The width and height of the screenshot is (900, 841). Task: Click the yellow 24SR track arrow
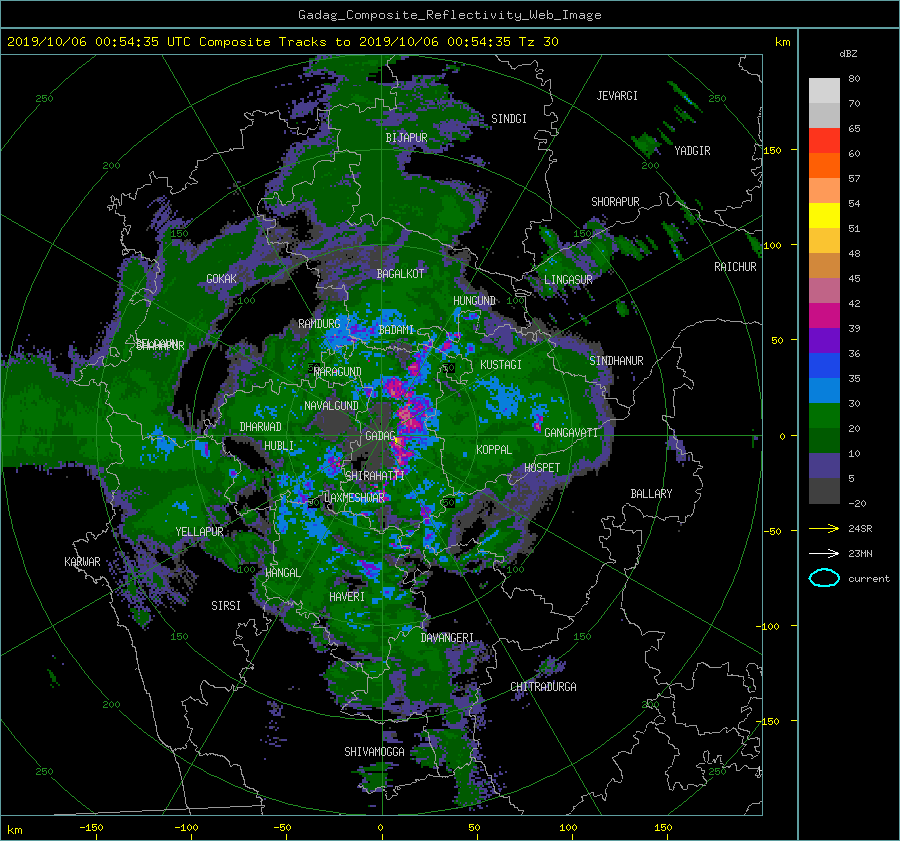point(824,528)
